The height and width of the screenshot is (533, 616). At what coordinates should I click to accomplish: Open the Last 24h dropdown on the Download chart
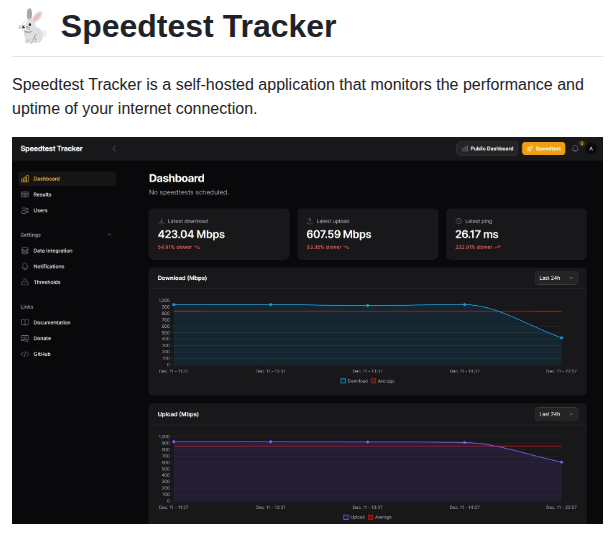coord(556,278)
